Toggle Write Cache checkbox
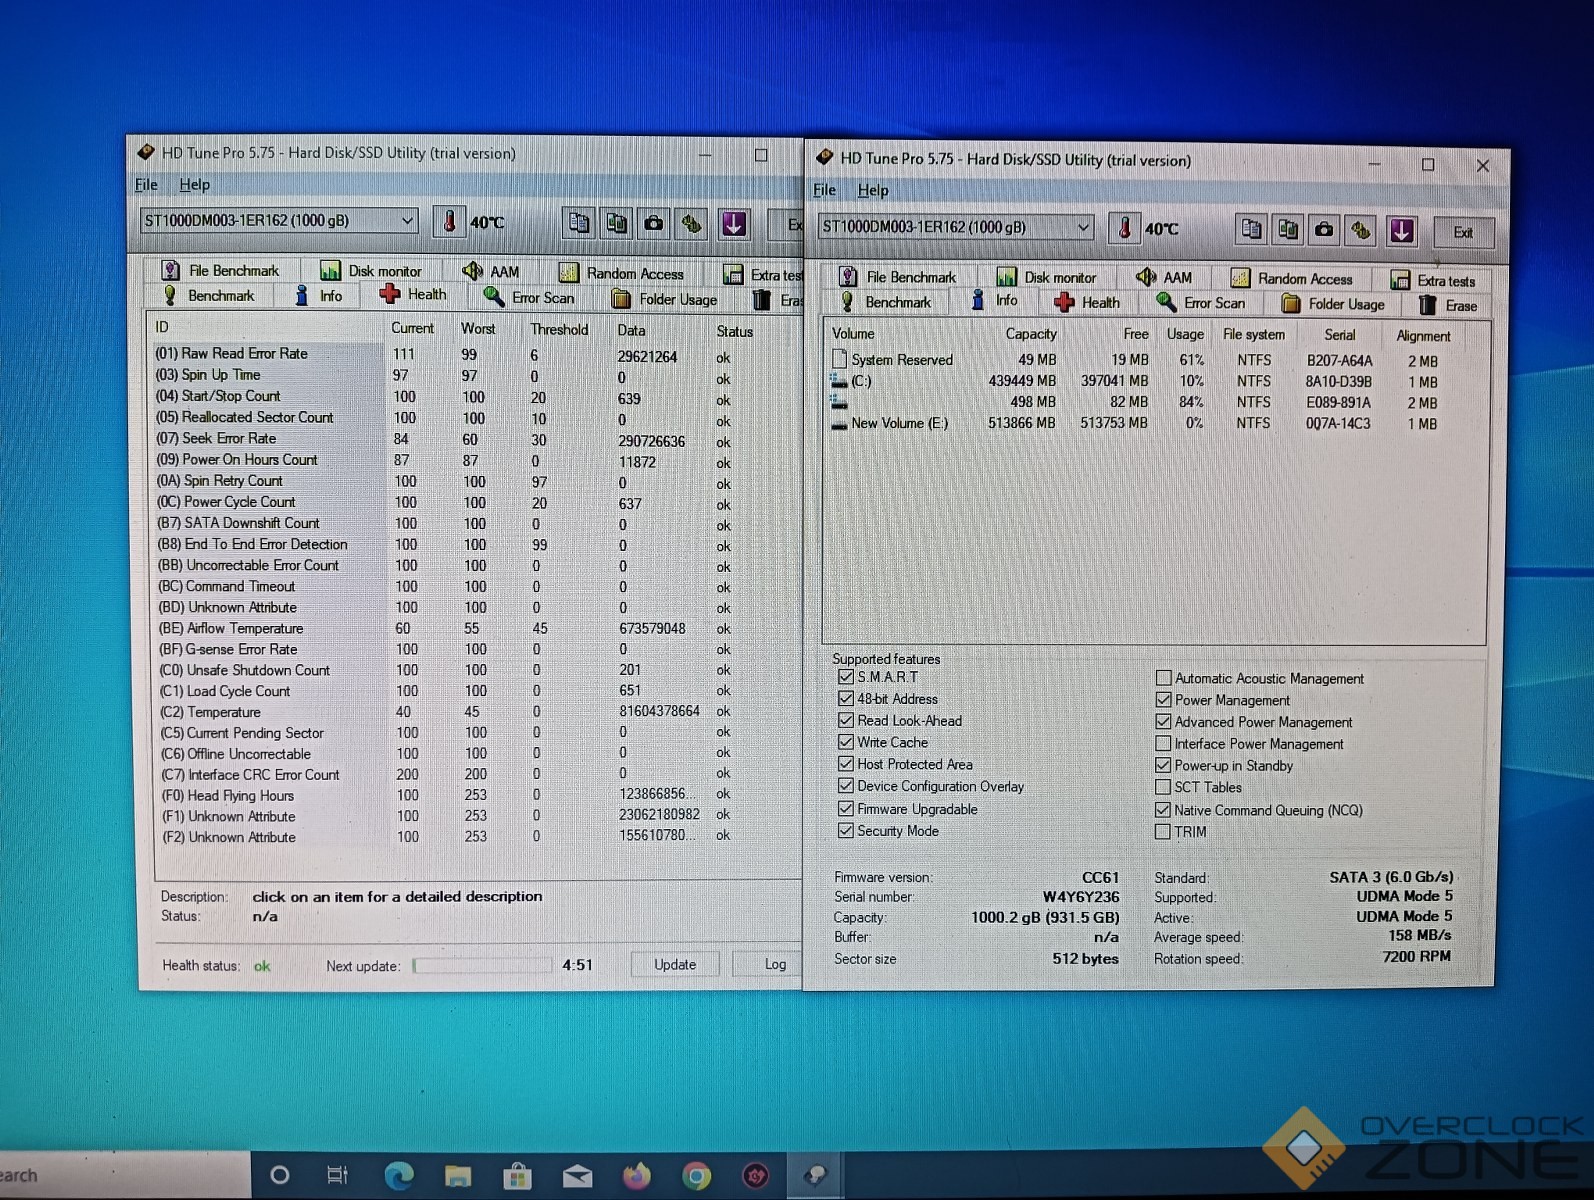 (846, 742)
